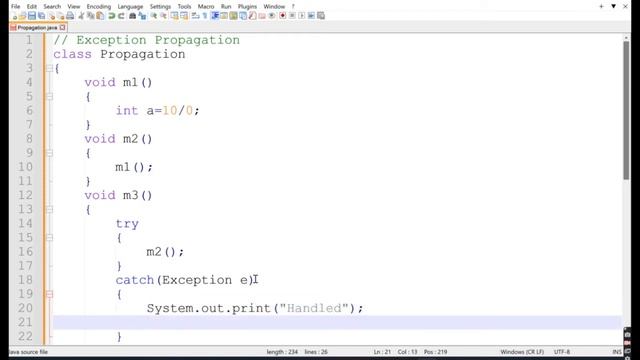Click the 'length : 234' status entry
The image size is (640, 360).
click(282, 351)
